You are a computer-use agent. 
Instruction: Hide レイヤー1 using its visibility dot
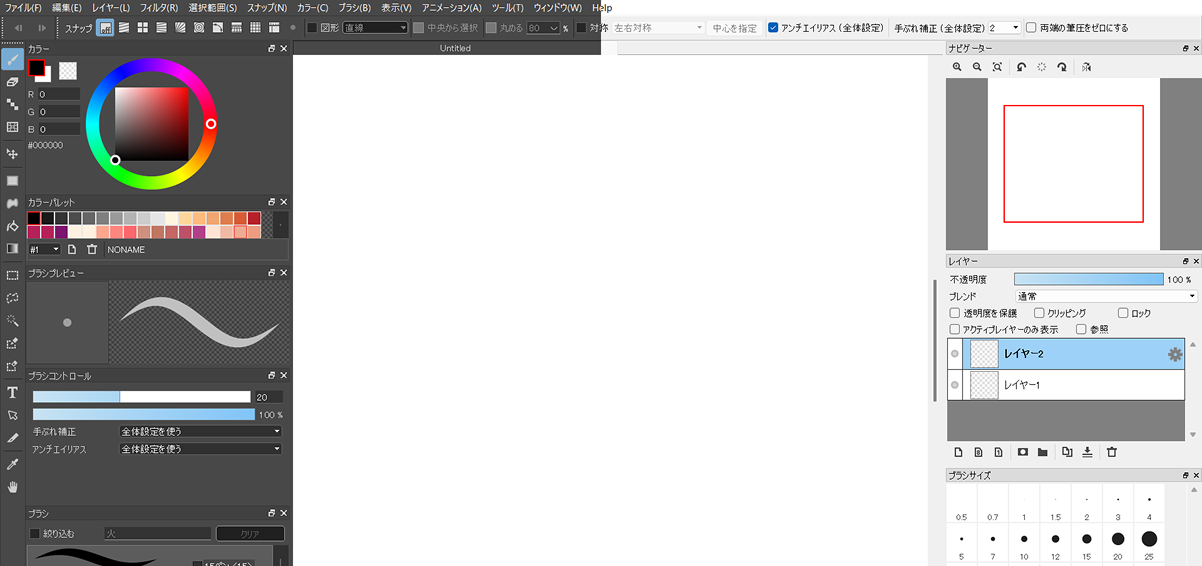[954, 385]
